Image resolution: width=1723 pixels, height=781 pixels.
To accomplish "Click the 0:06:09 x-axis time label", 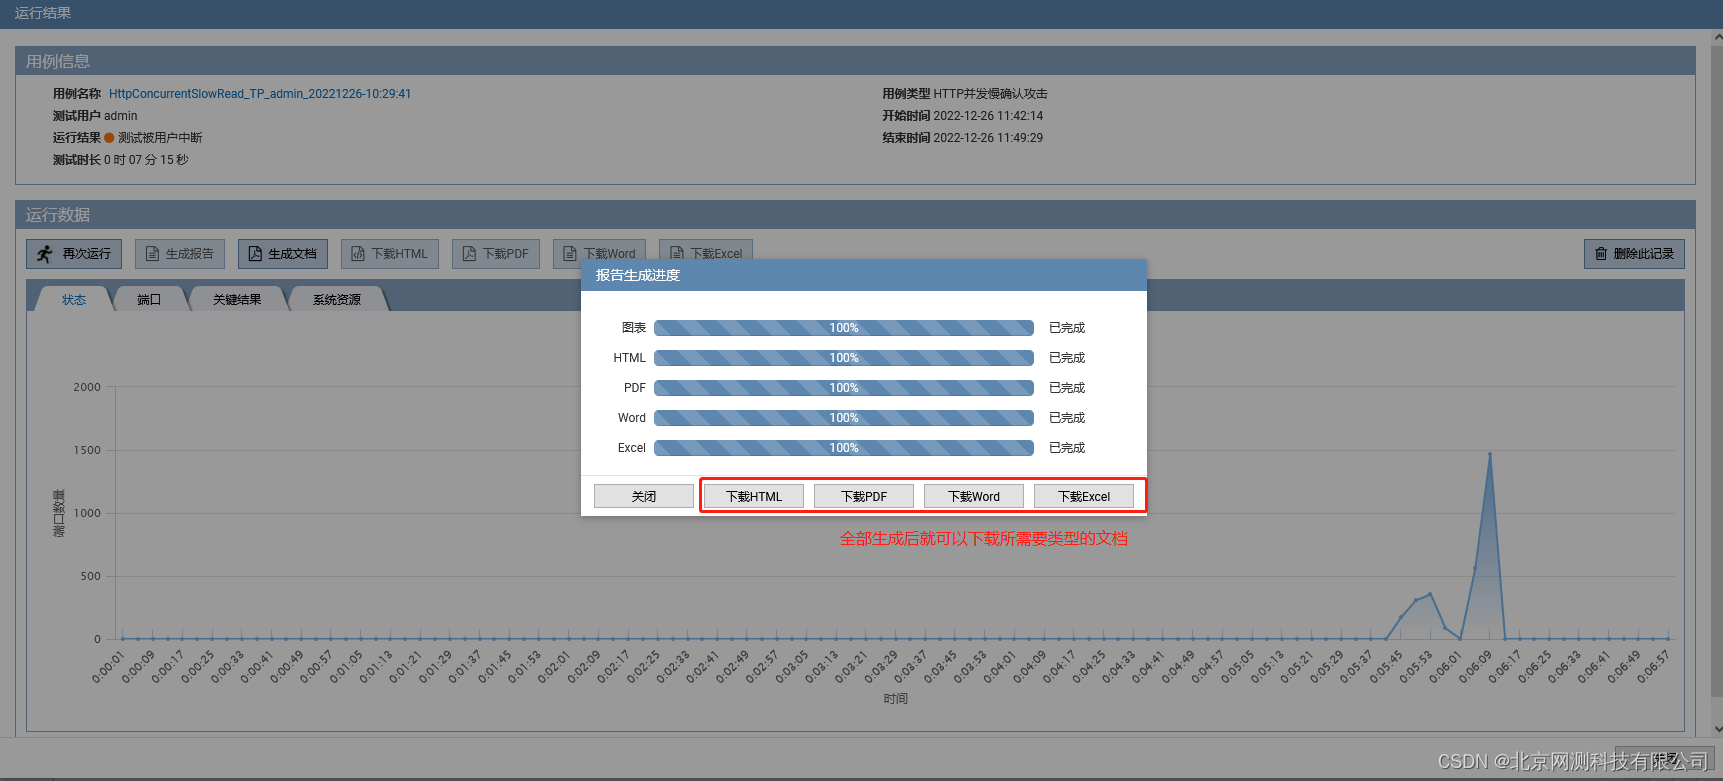I will click(1474, 668).
